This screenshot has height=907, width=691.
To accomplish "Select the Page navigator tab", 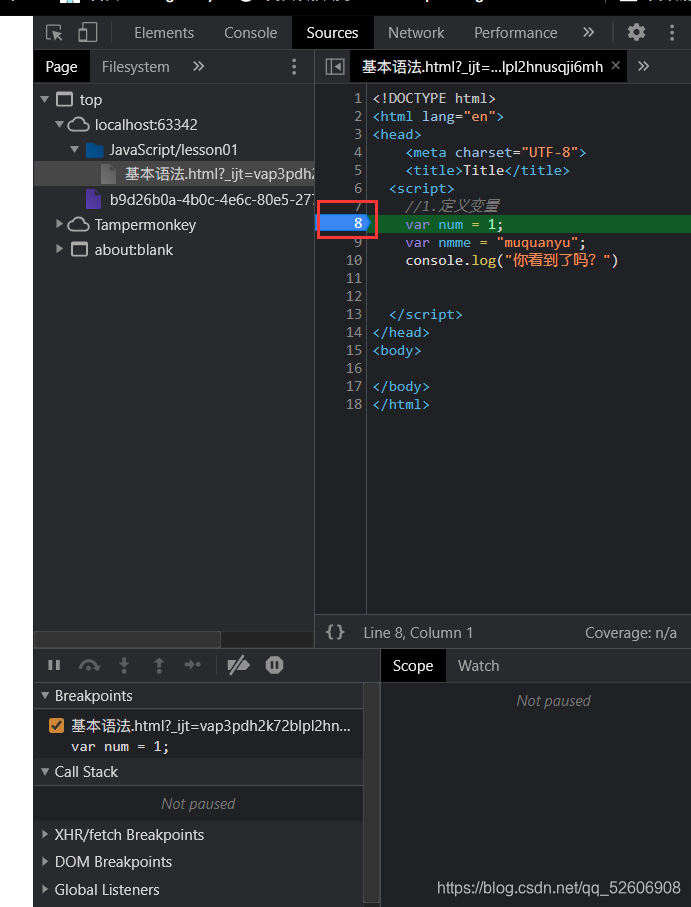I will (61, 67).
